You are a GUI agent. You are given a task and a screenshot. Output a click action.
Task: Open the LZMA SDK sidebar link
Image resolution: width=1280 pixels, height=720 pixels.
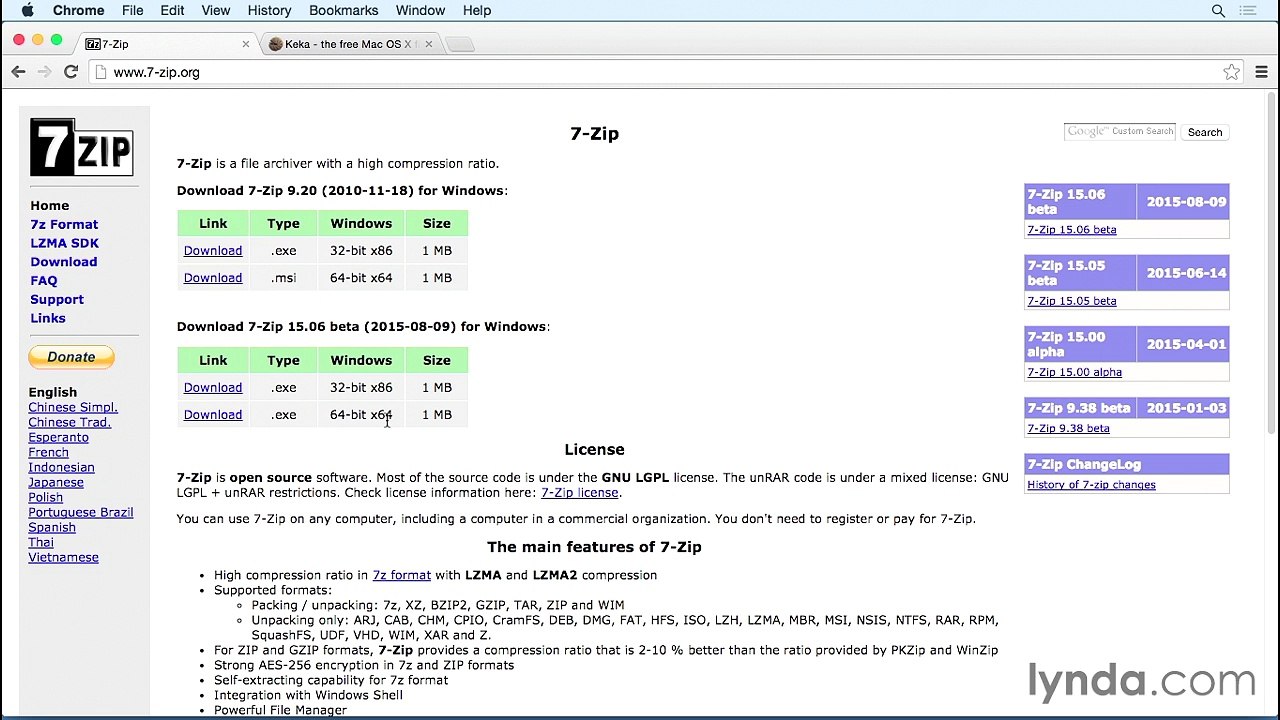(64, 243)
